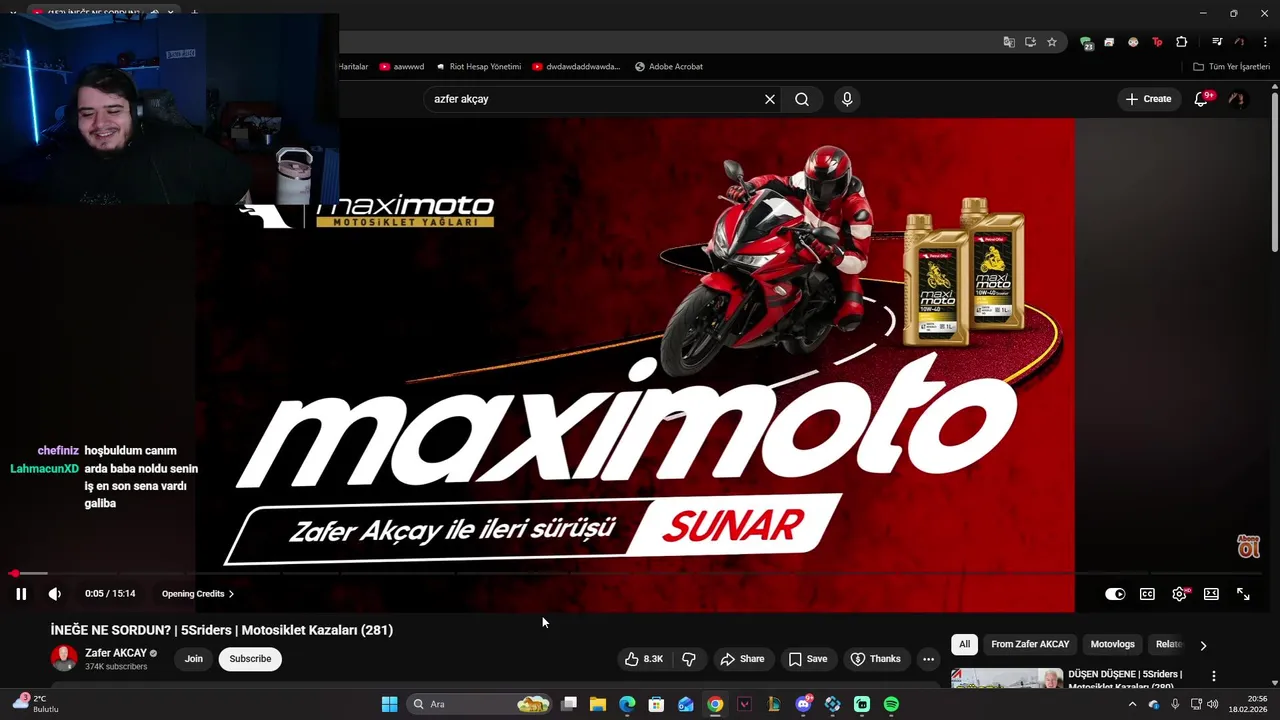Open Microsoft Store from the taskbar
This screenshot has width=1280, height=720.
tap(656, 704)
